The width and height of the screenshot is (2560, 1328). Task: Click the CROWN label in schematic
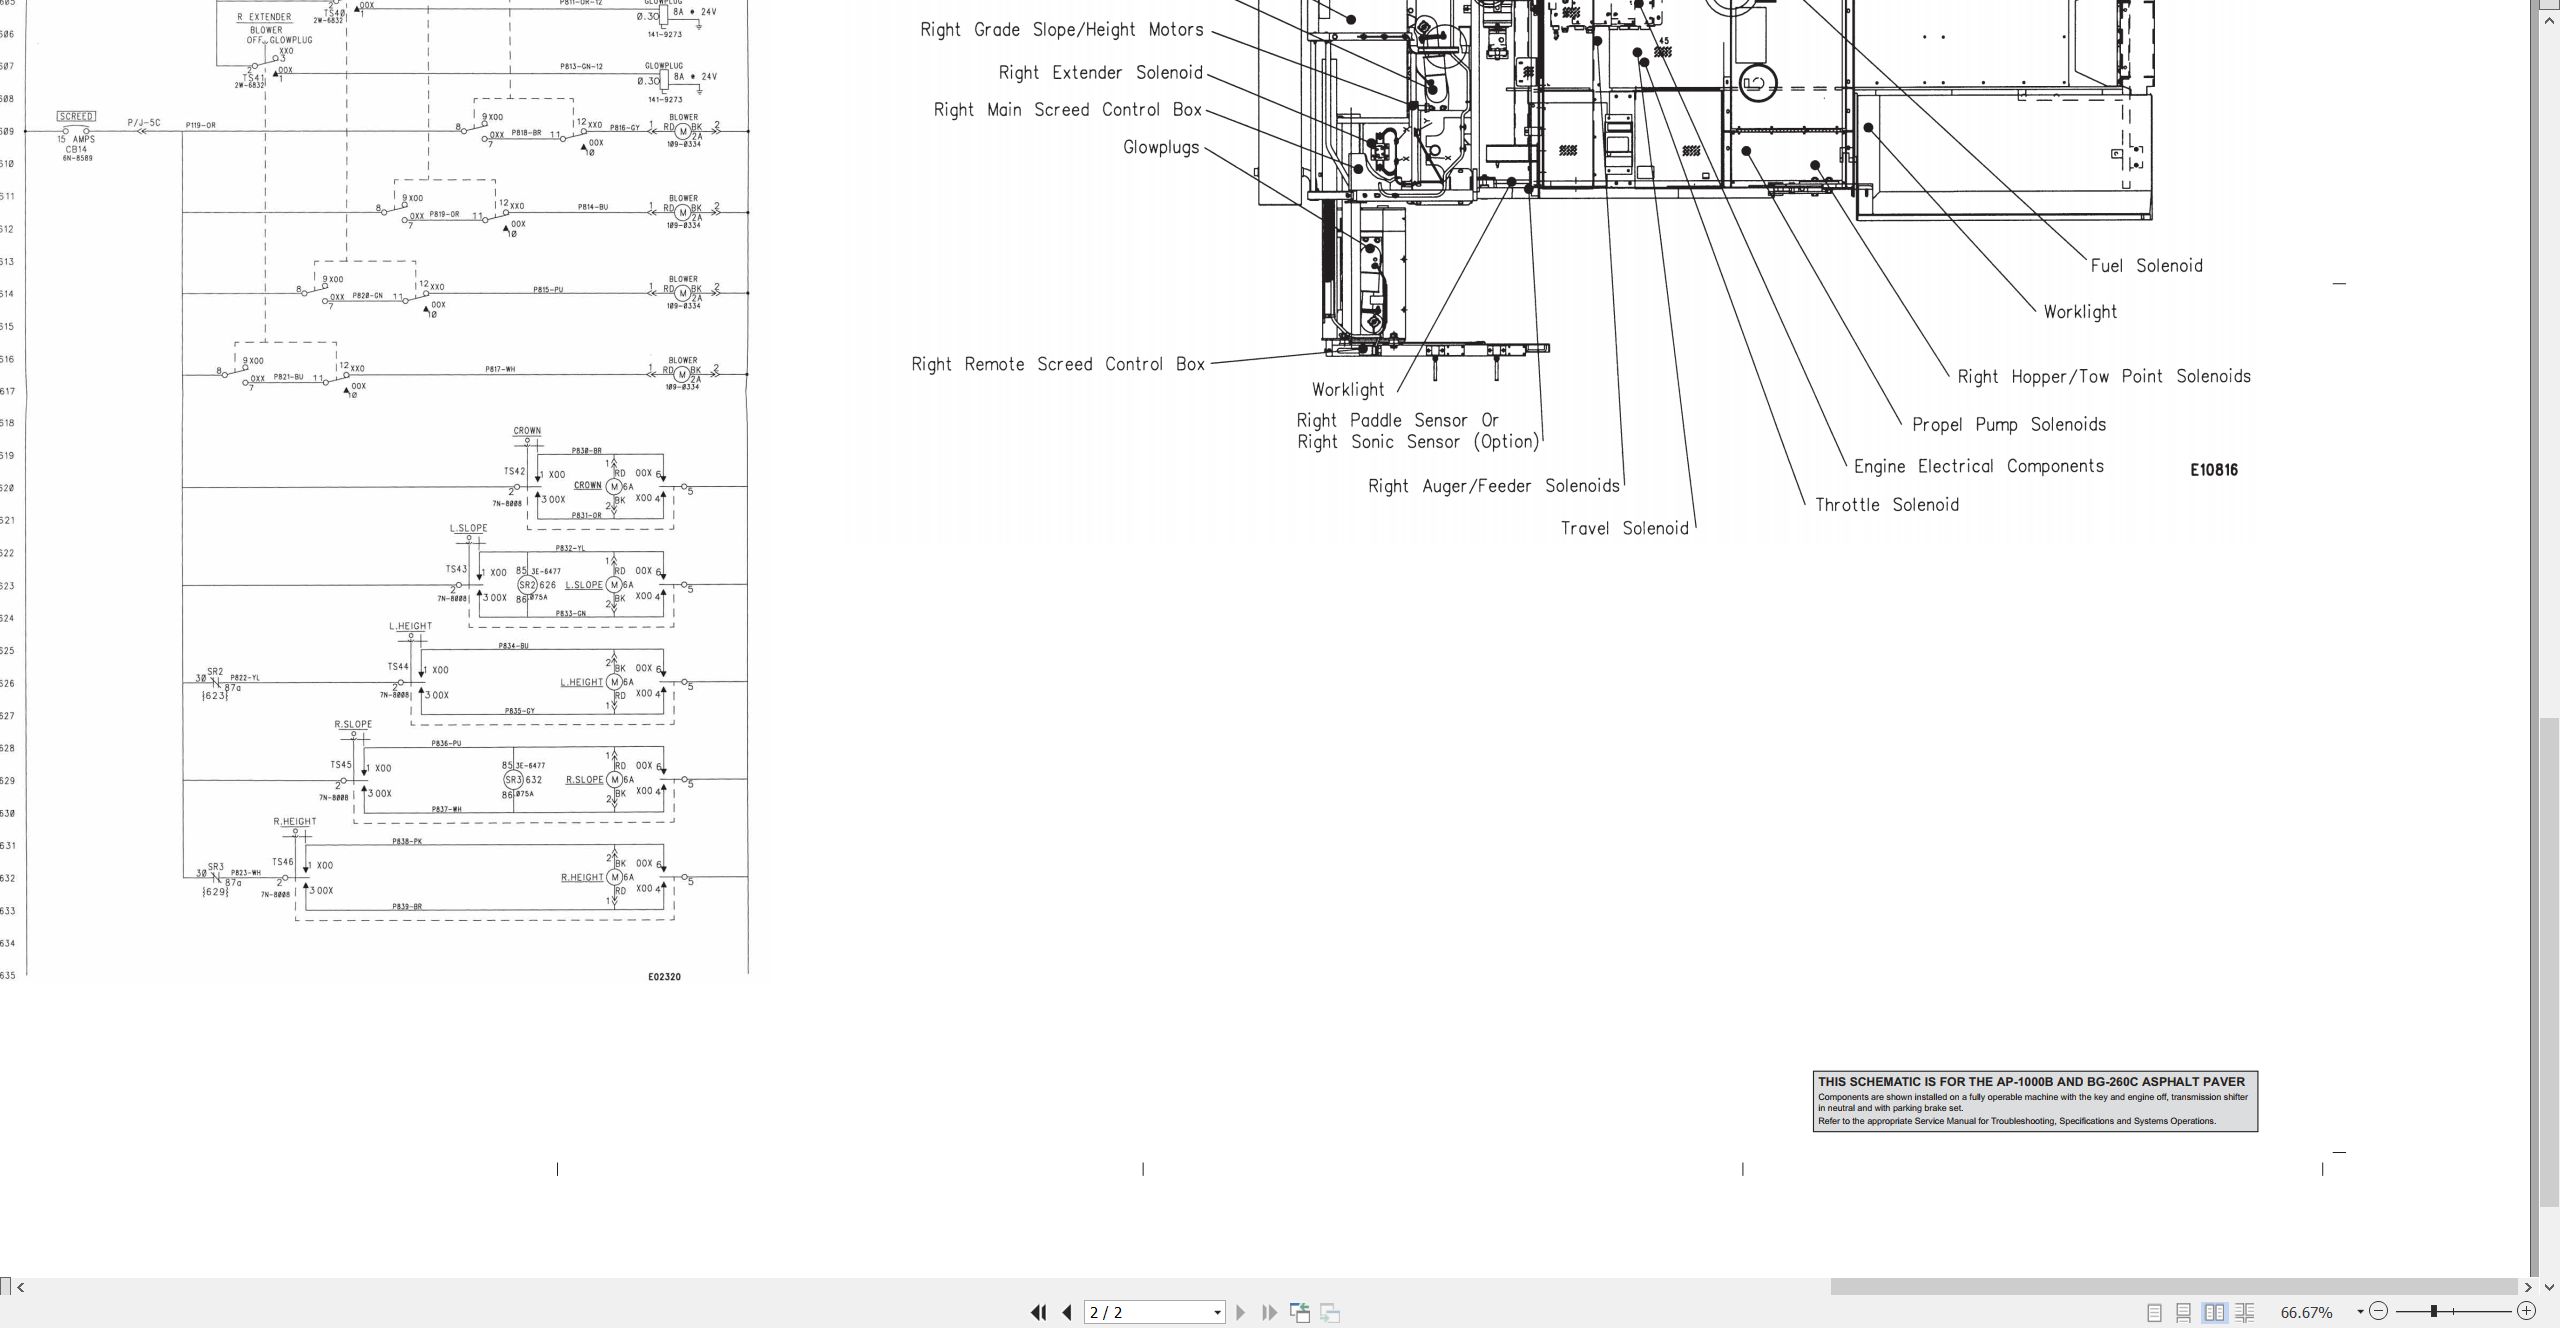[x=527, y=431]
